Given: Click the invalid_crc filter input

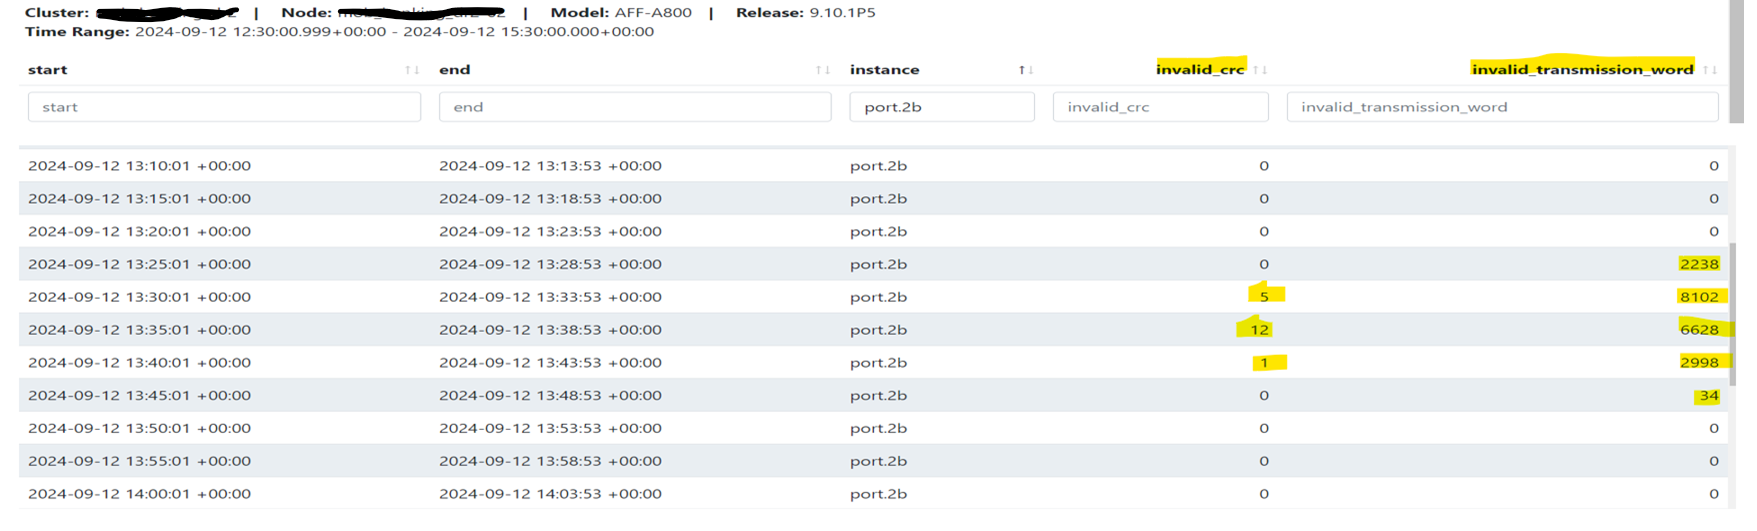Looking at the screenshot, I should coord(1160,107).
